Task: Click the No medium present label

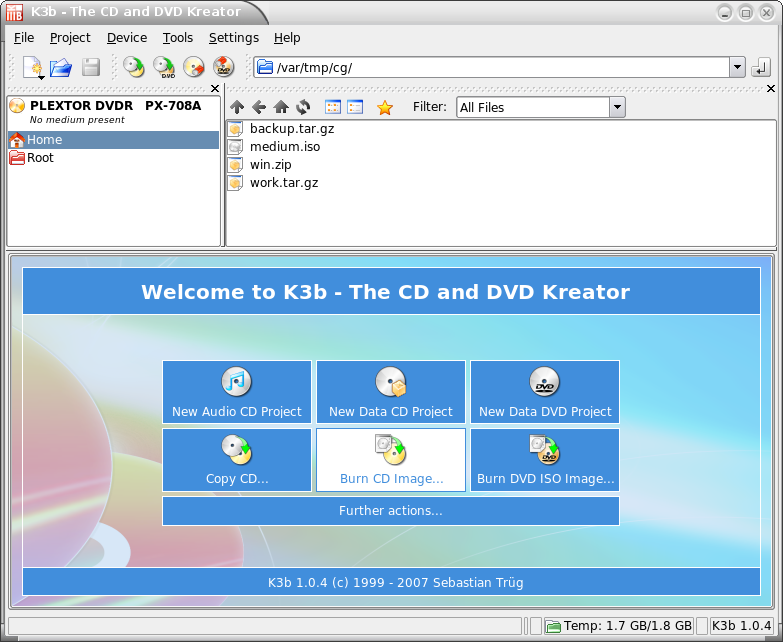Action: tap(77, 120)
